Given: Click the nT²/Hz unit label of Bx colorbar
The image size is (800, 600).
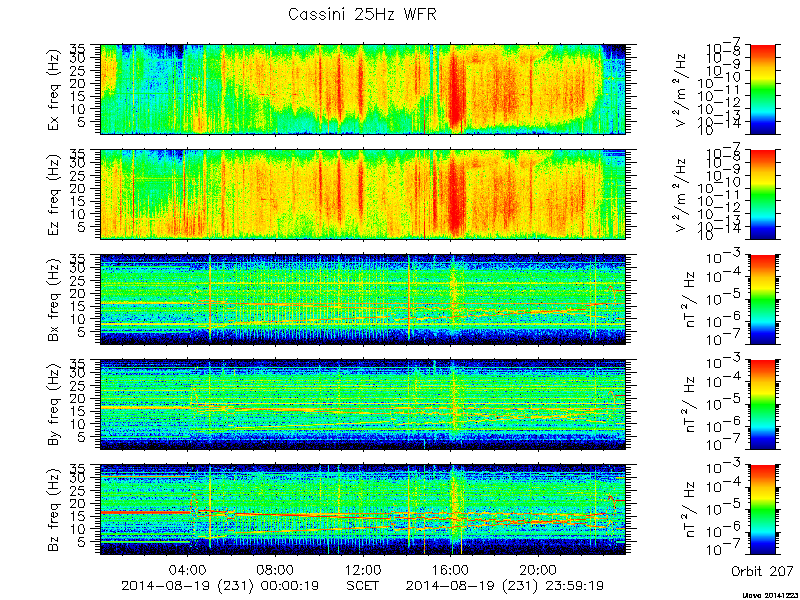Looking at the screenshot, I should click(x=689, y=299).
